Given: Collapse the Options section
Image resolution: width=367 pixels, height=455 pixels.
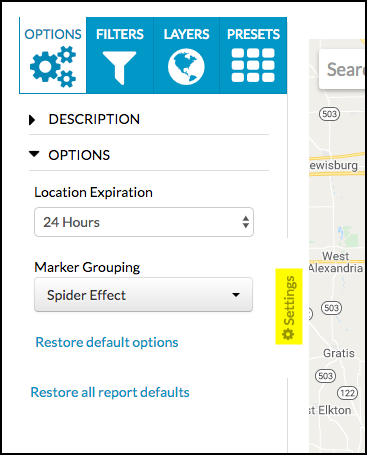Looking at the screenshot, I should pos(70,155).
